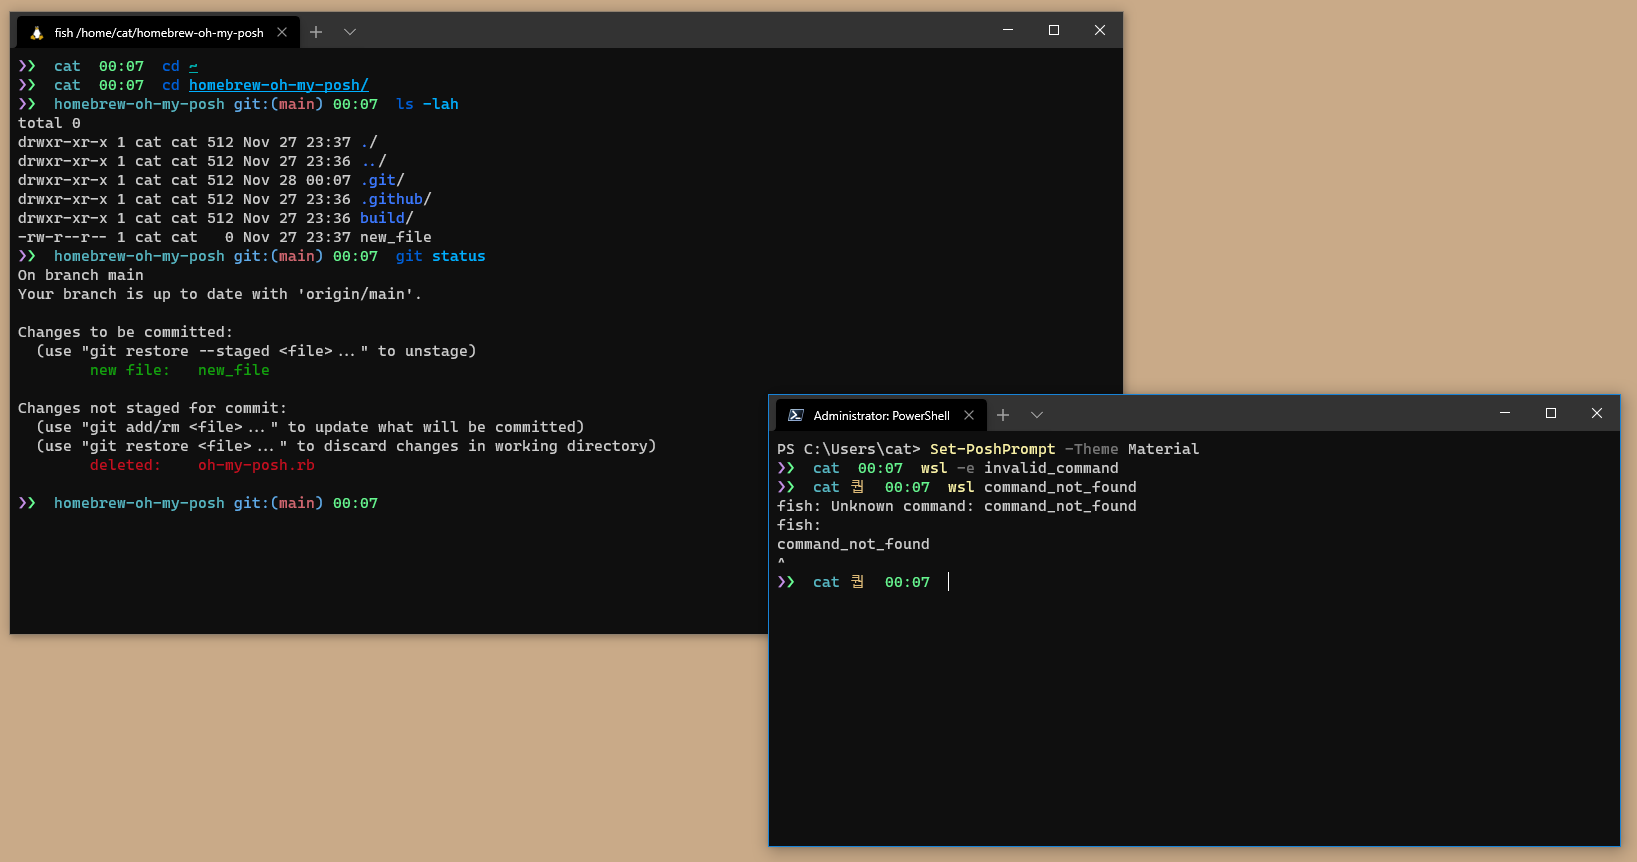Screen dimensions: 1637x862
Task: Click the 'On branch main' output line
Action: (81, 275)
